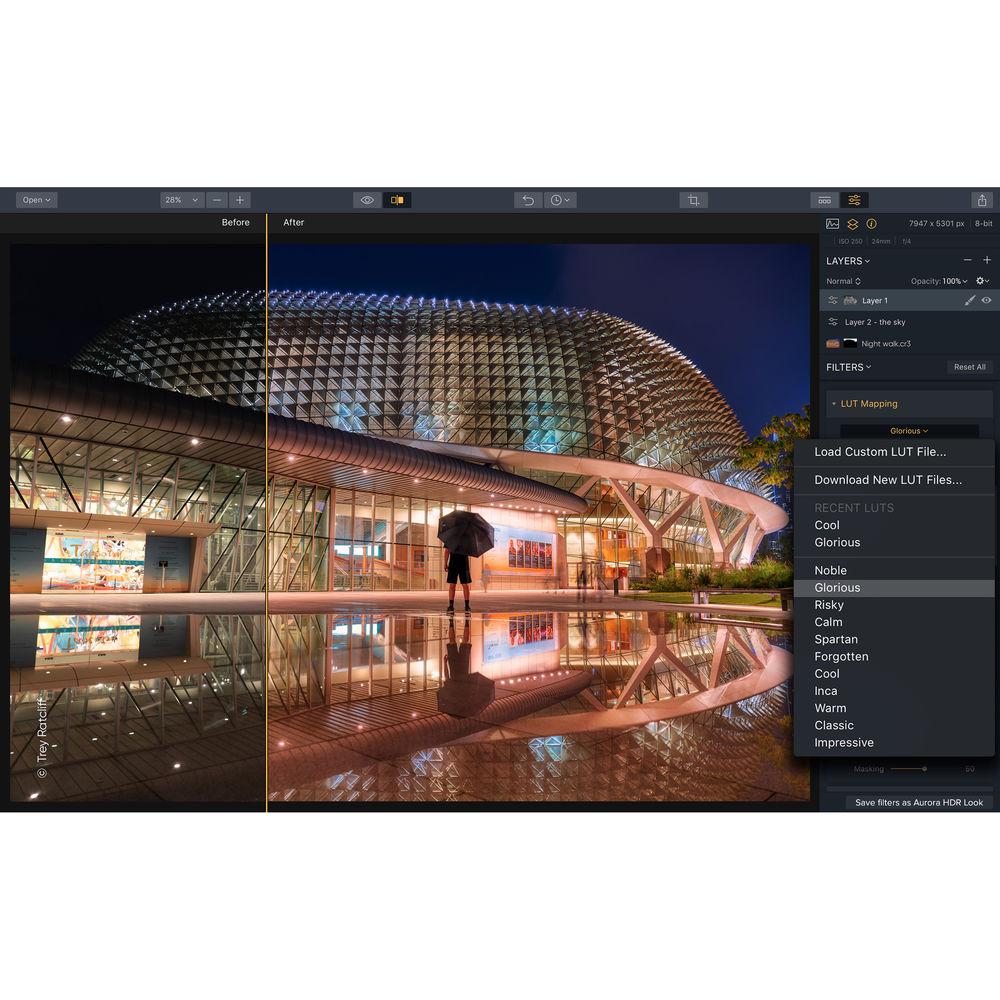The height and width of the screenshot is (1000, 1000).
Task: Select the Brush icon on Layer 1
Action: (x=971, y=300)
